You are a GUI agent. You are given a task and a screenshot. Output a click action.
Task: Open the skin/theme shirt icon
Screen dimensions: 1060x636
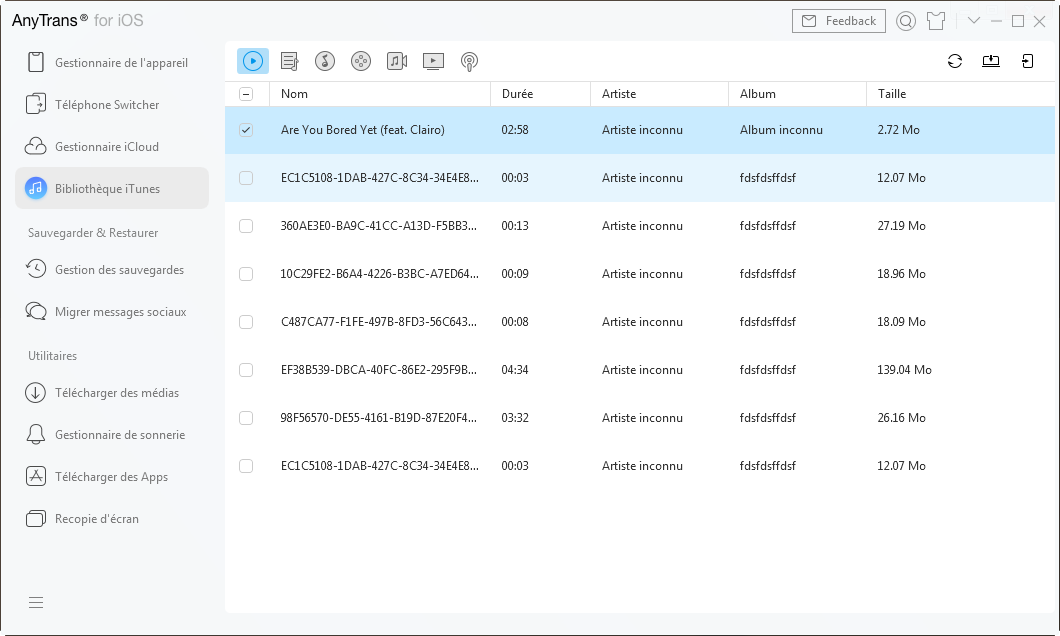936,21
